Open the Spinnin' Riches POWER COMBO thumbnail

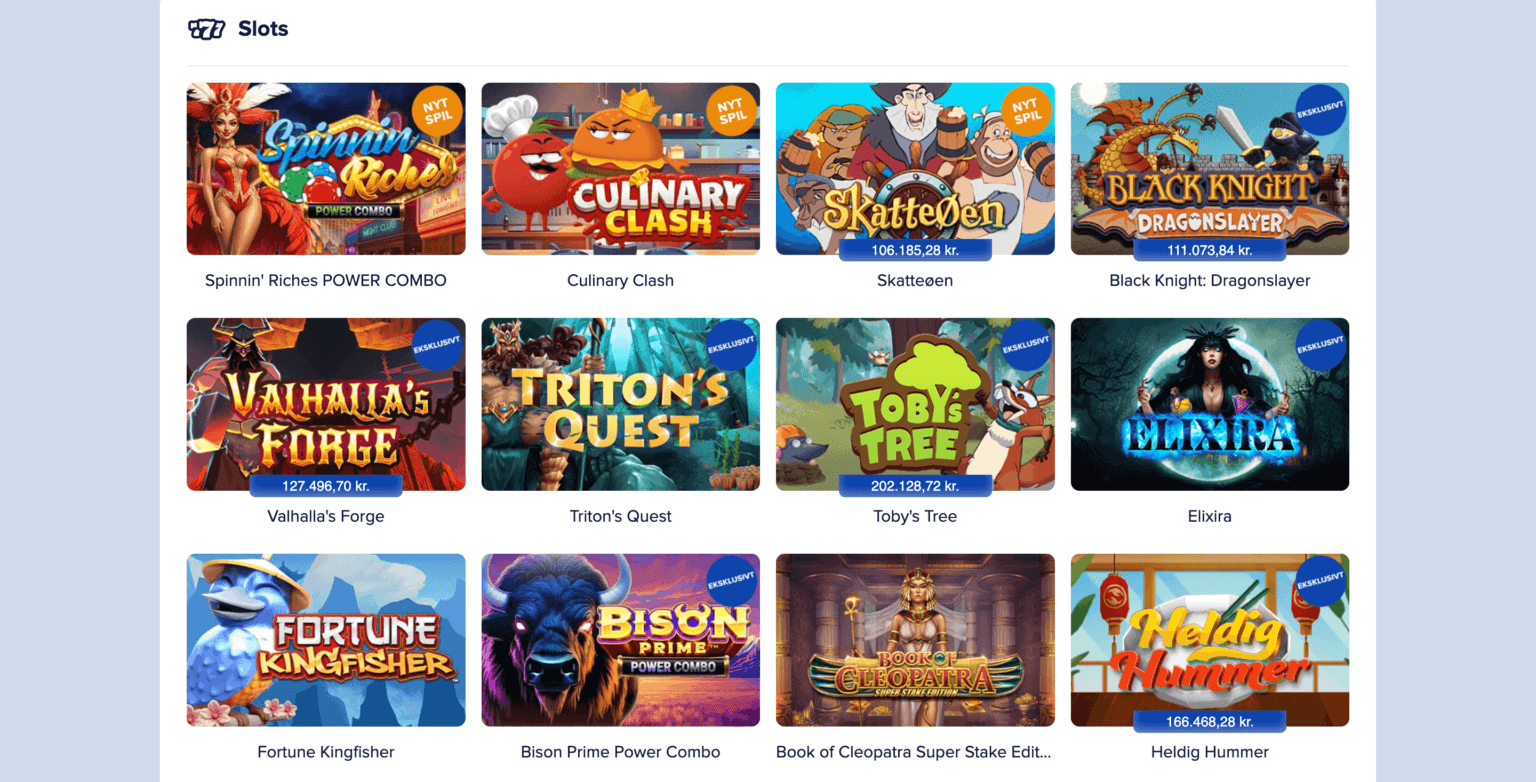pyautogui.click(x=326, y=169)
